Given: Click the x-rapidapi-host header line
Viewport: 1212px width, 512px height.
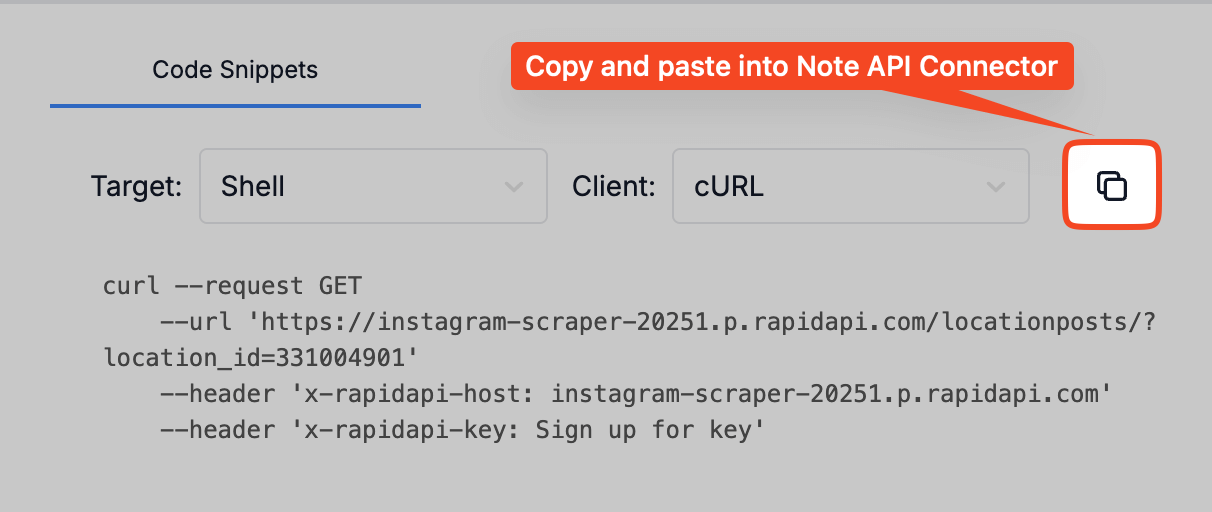Looking at the screenshot, I should point(636,394).
